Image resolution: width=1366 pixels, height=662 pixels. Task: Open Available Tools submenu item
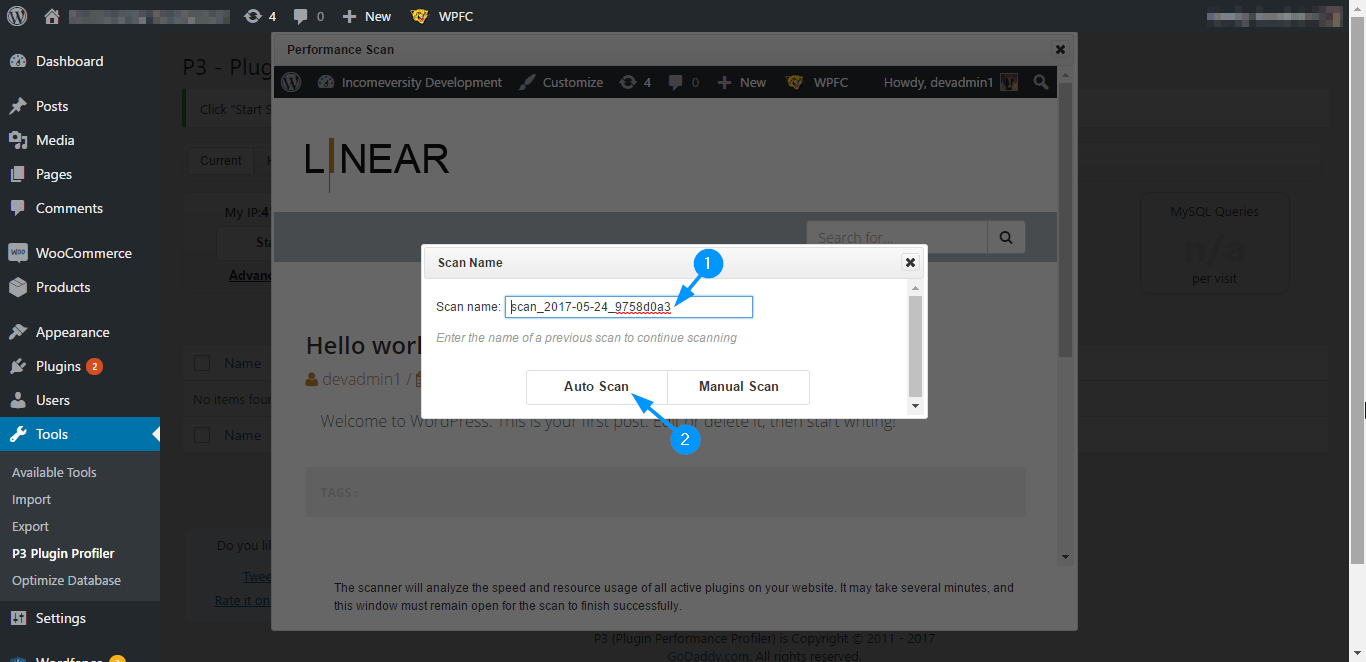[x=54, y=472]
